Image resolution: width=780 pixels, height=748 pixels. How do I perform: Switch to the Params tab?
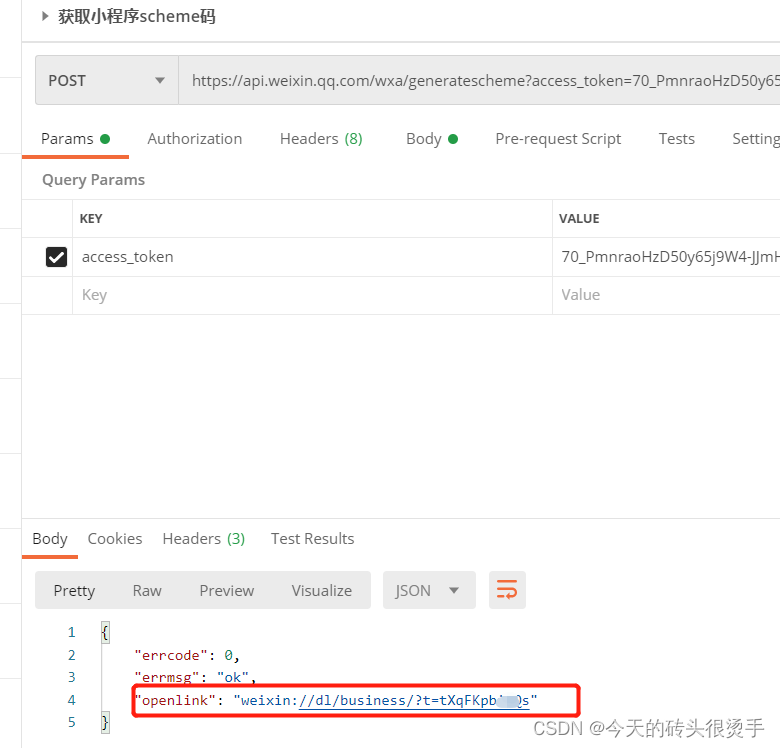tap(75, 139)
